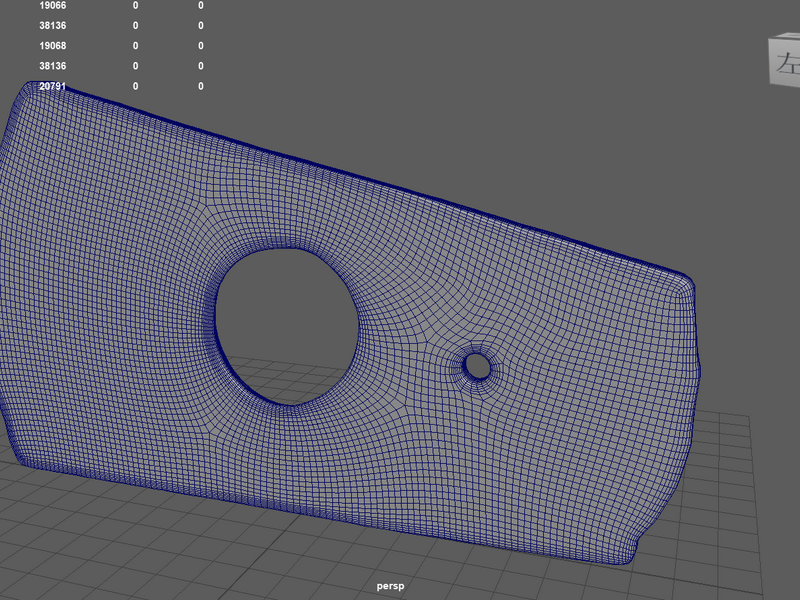Screen dimensions: 800x600
Task: Click the 20791 heads-up count value
Action: (x=53, y=86)
